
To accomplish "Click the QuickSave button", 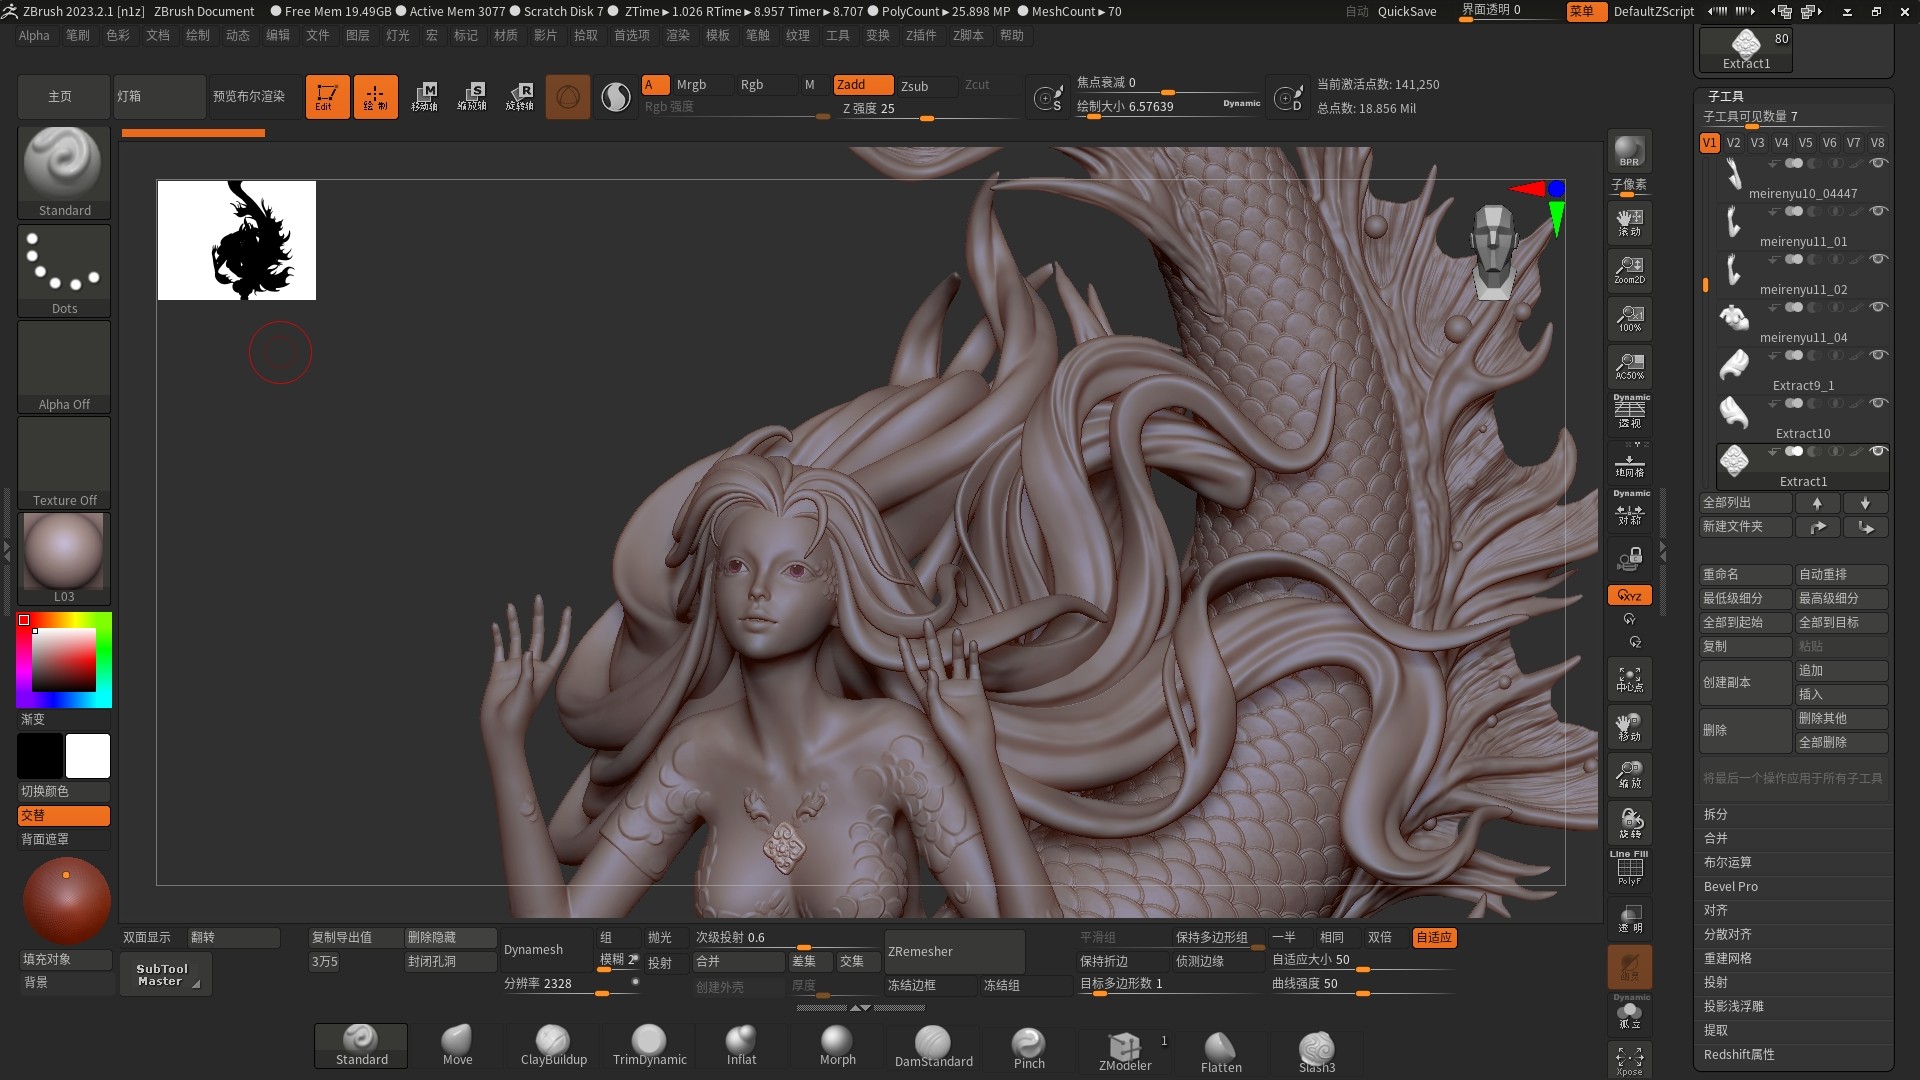I will tap(1406, 11).
